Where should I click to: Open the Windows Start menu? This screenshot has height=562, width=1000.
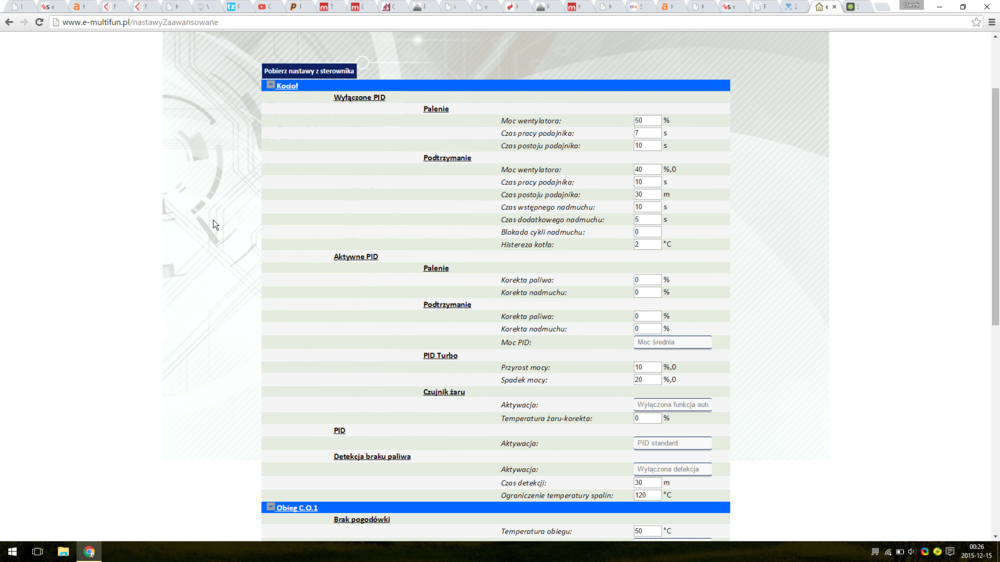pos(12,552)
